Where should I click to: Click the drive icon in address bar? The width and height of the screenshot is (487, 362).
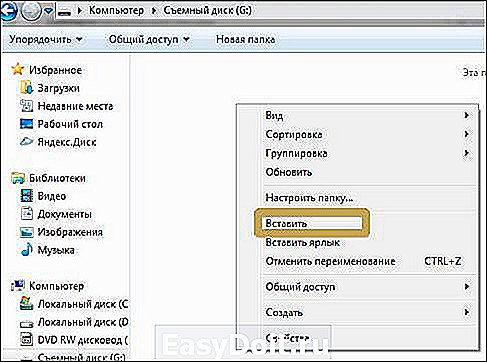(x=64, y=12)
